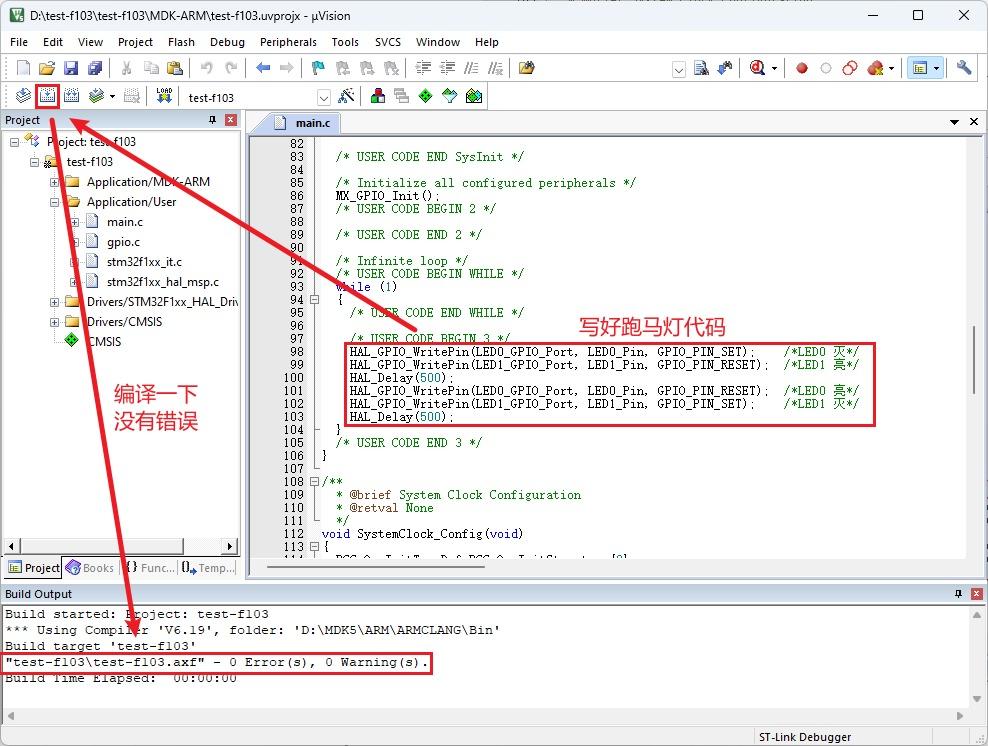
Task: Open the Pack Installer from the toolbar
Action: click(x=474, y=96)
